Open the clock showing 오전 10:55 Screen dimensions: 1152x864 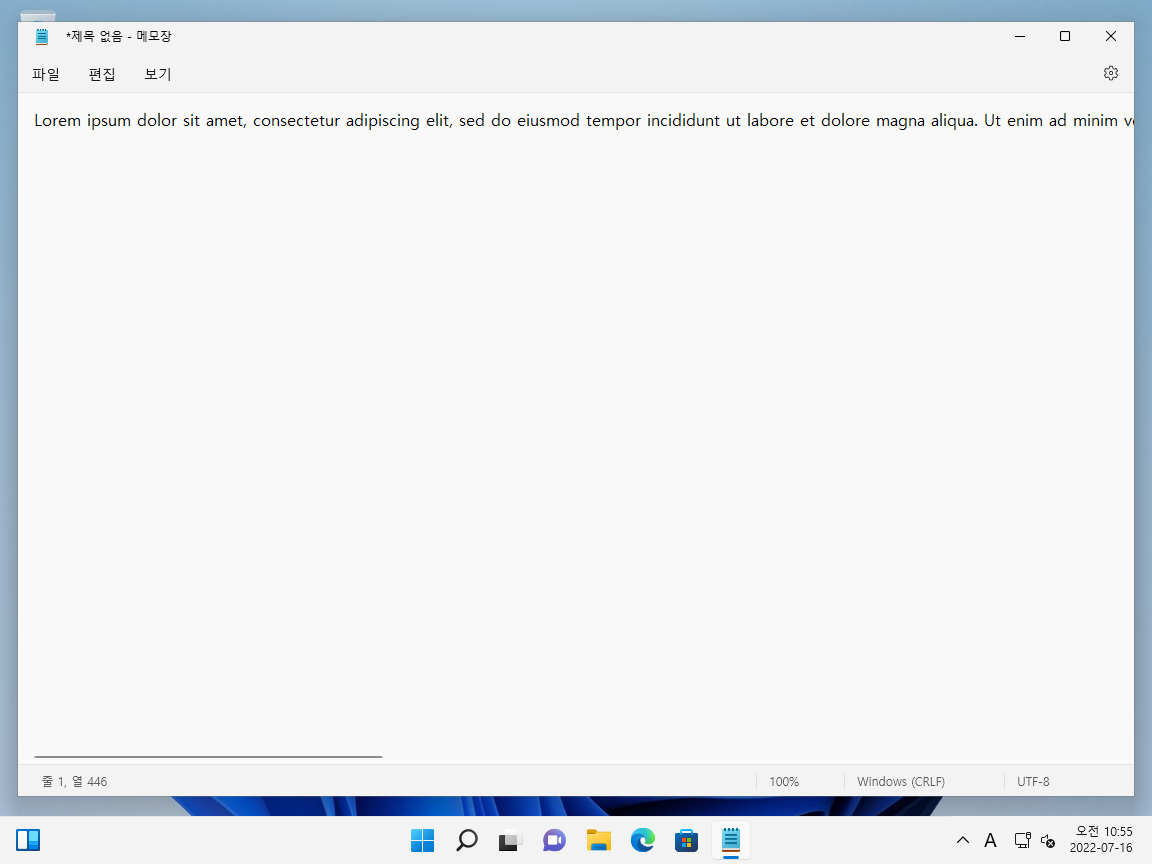1101,840
